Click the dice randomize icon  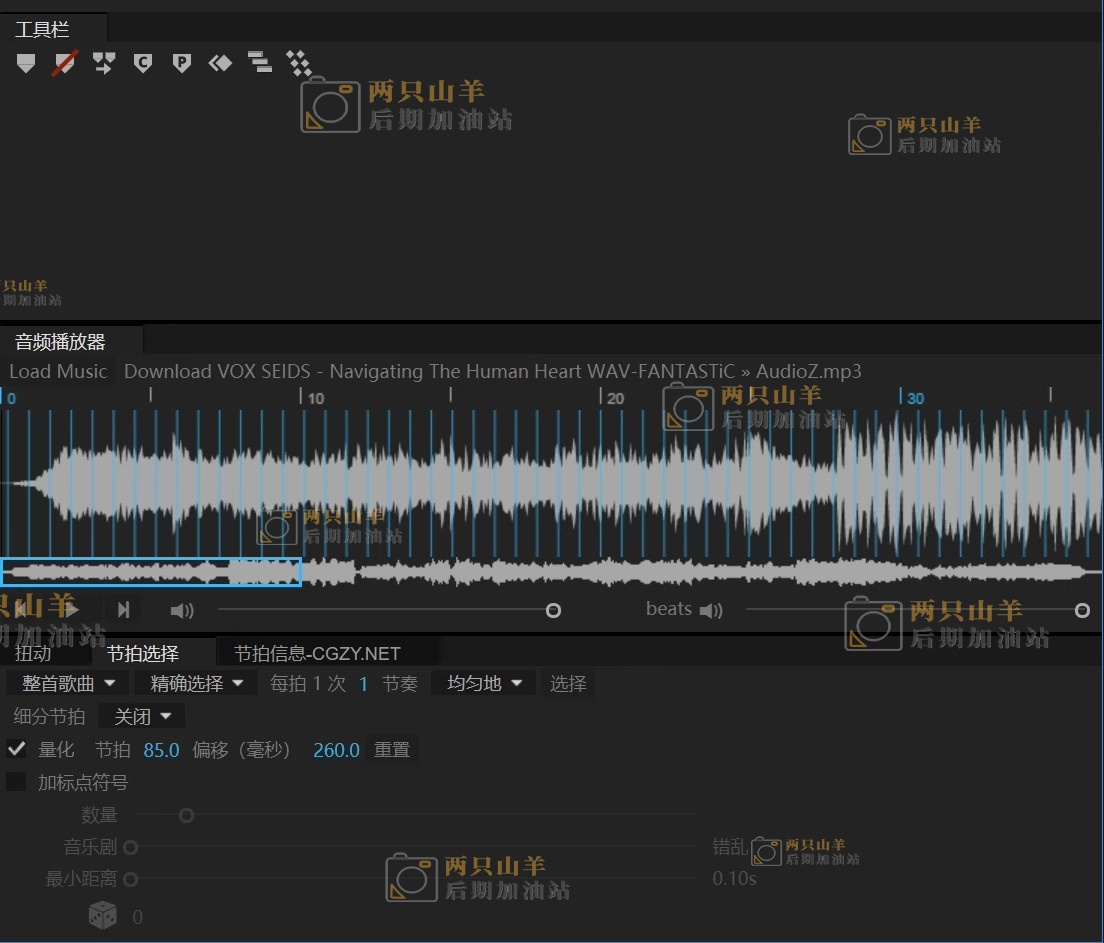103,915
